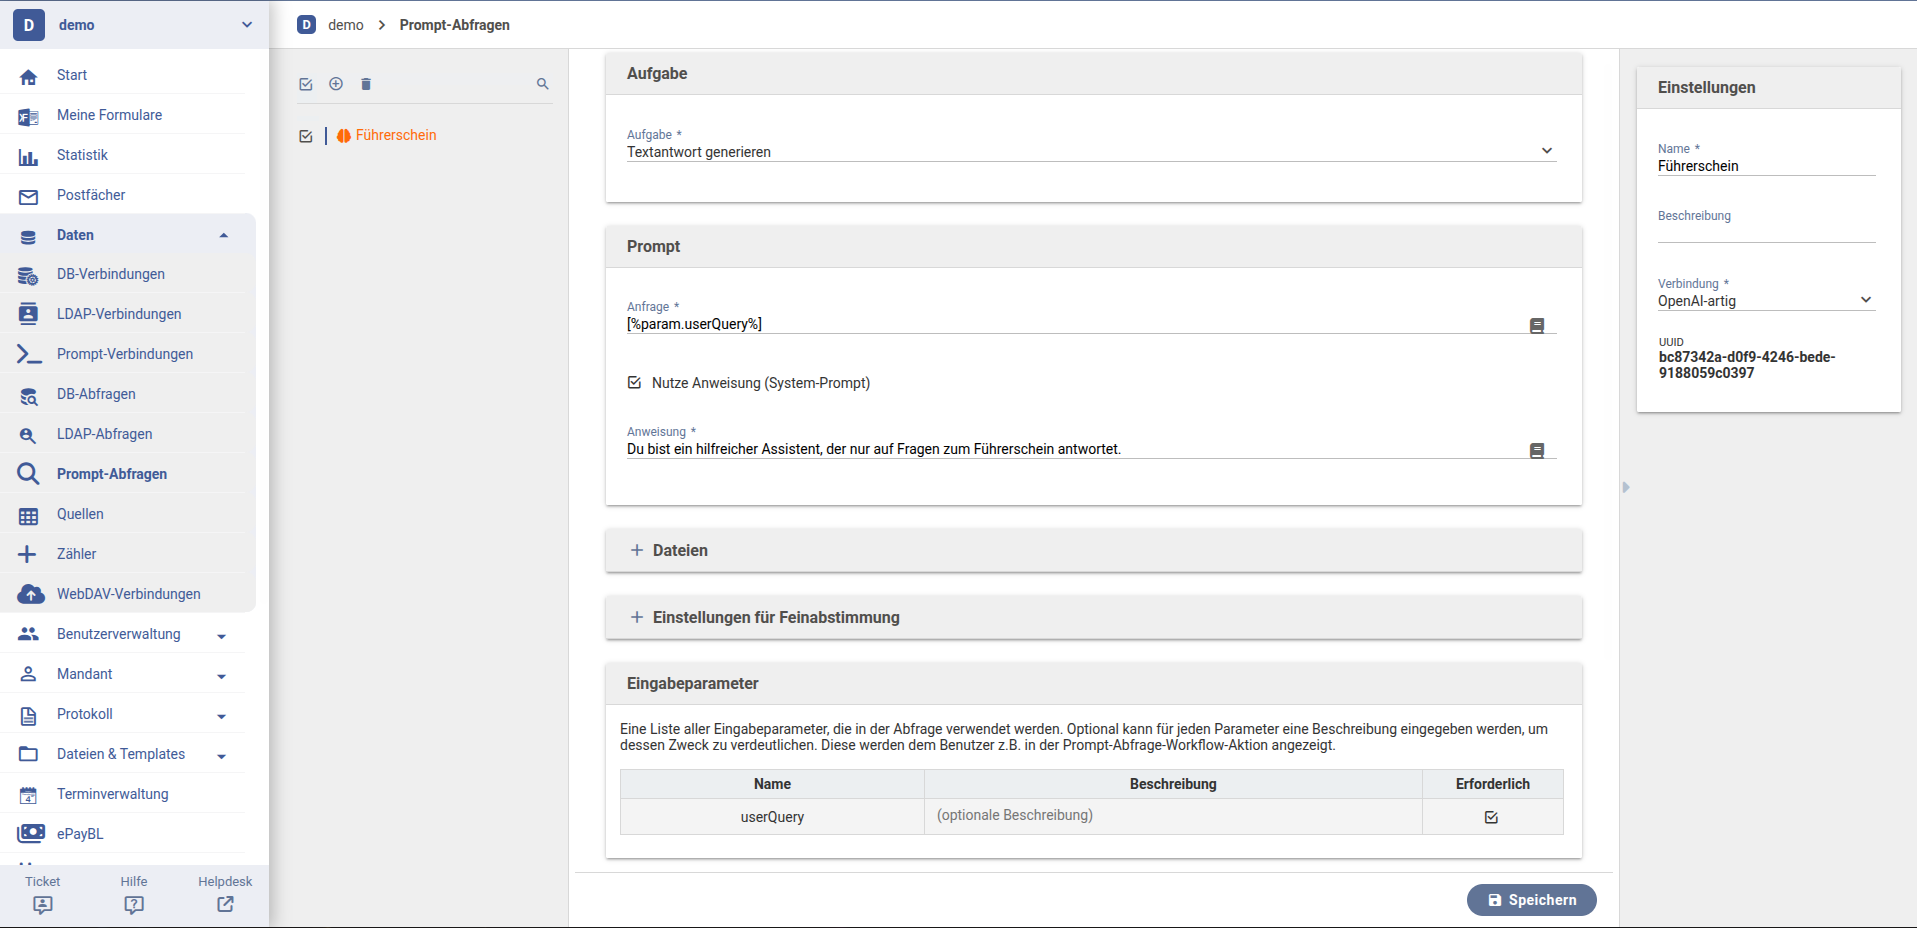Image resolution: width=1917 pixels, height=928 pixels.
Task: Open the Verbindung OpenAI-artig dropdown
Action: click(1765, 301)
